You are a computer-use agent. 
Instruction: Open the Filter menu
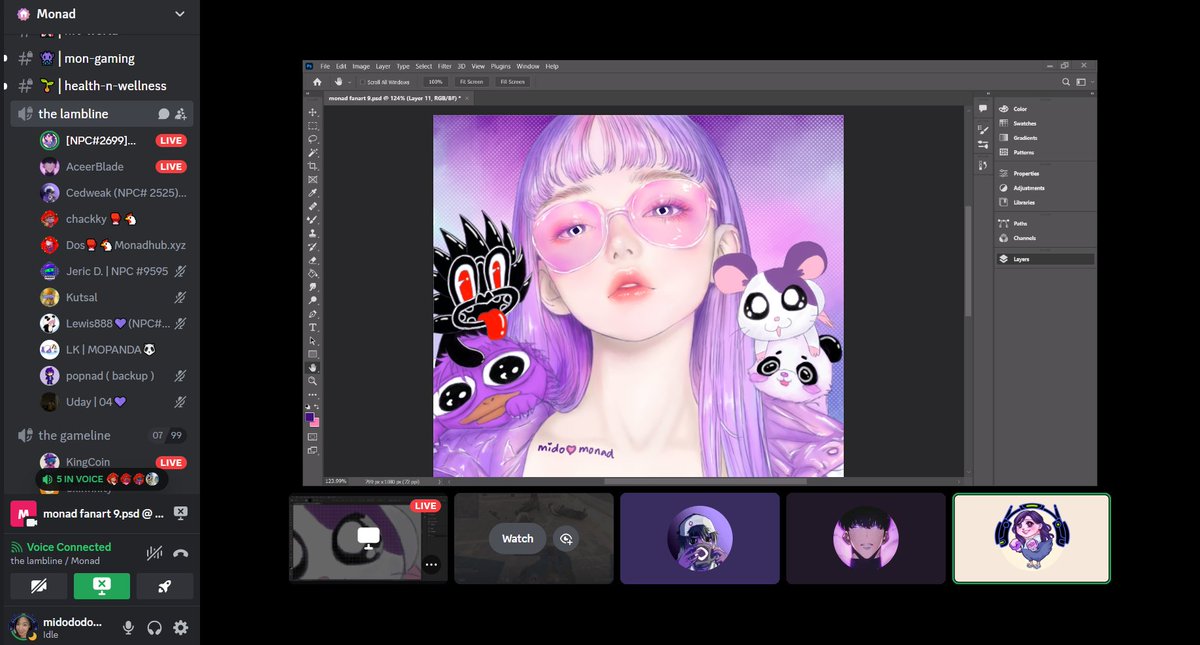(x=444, y=66)
